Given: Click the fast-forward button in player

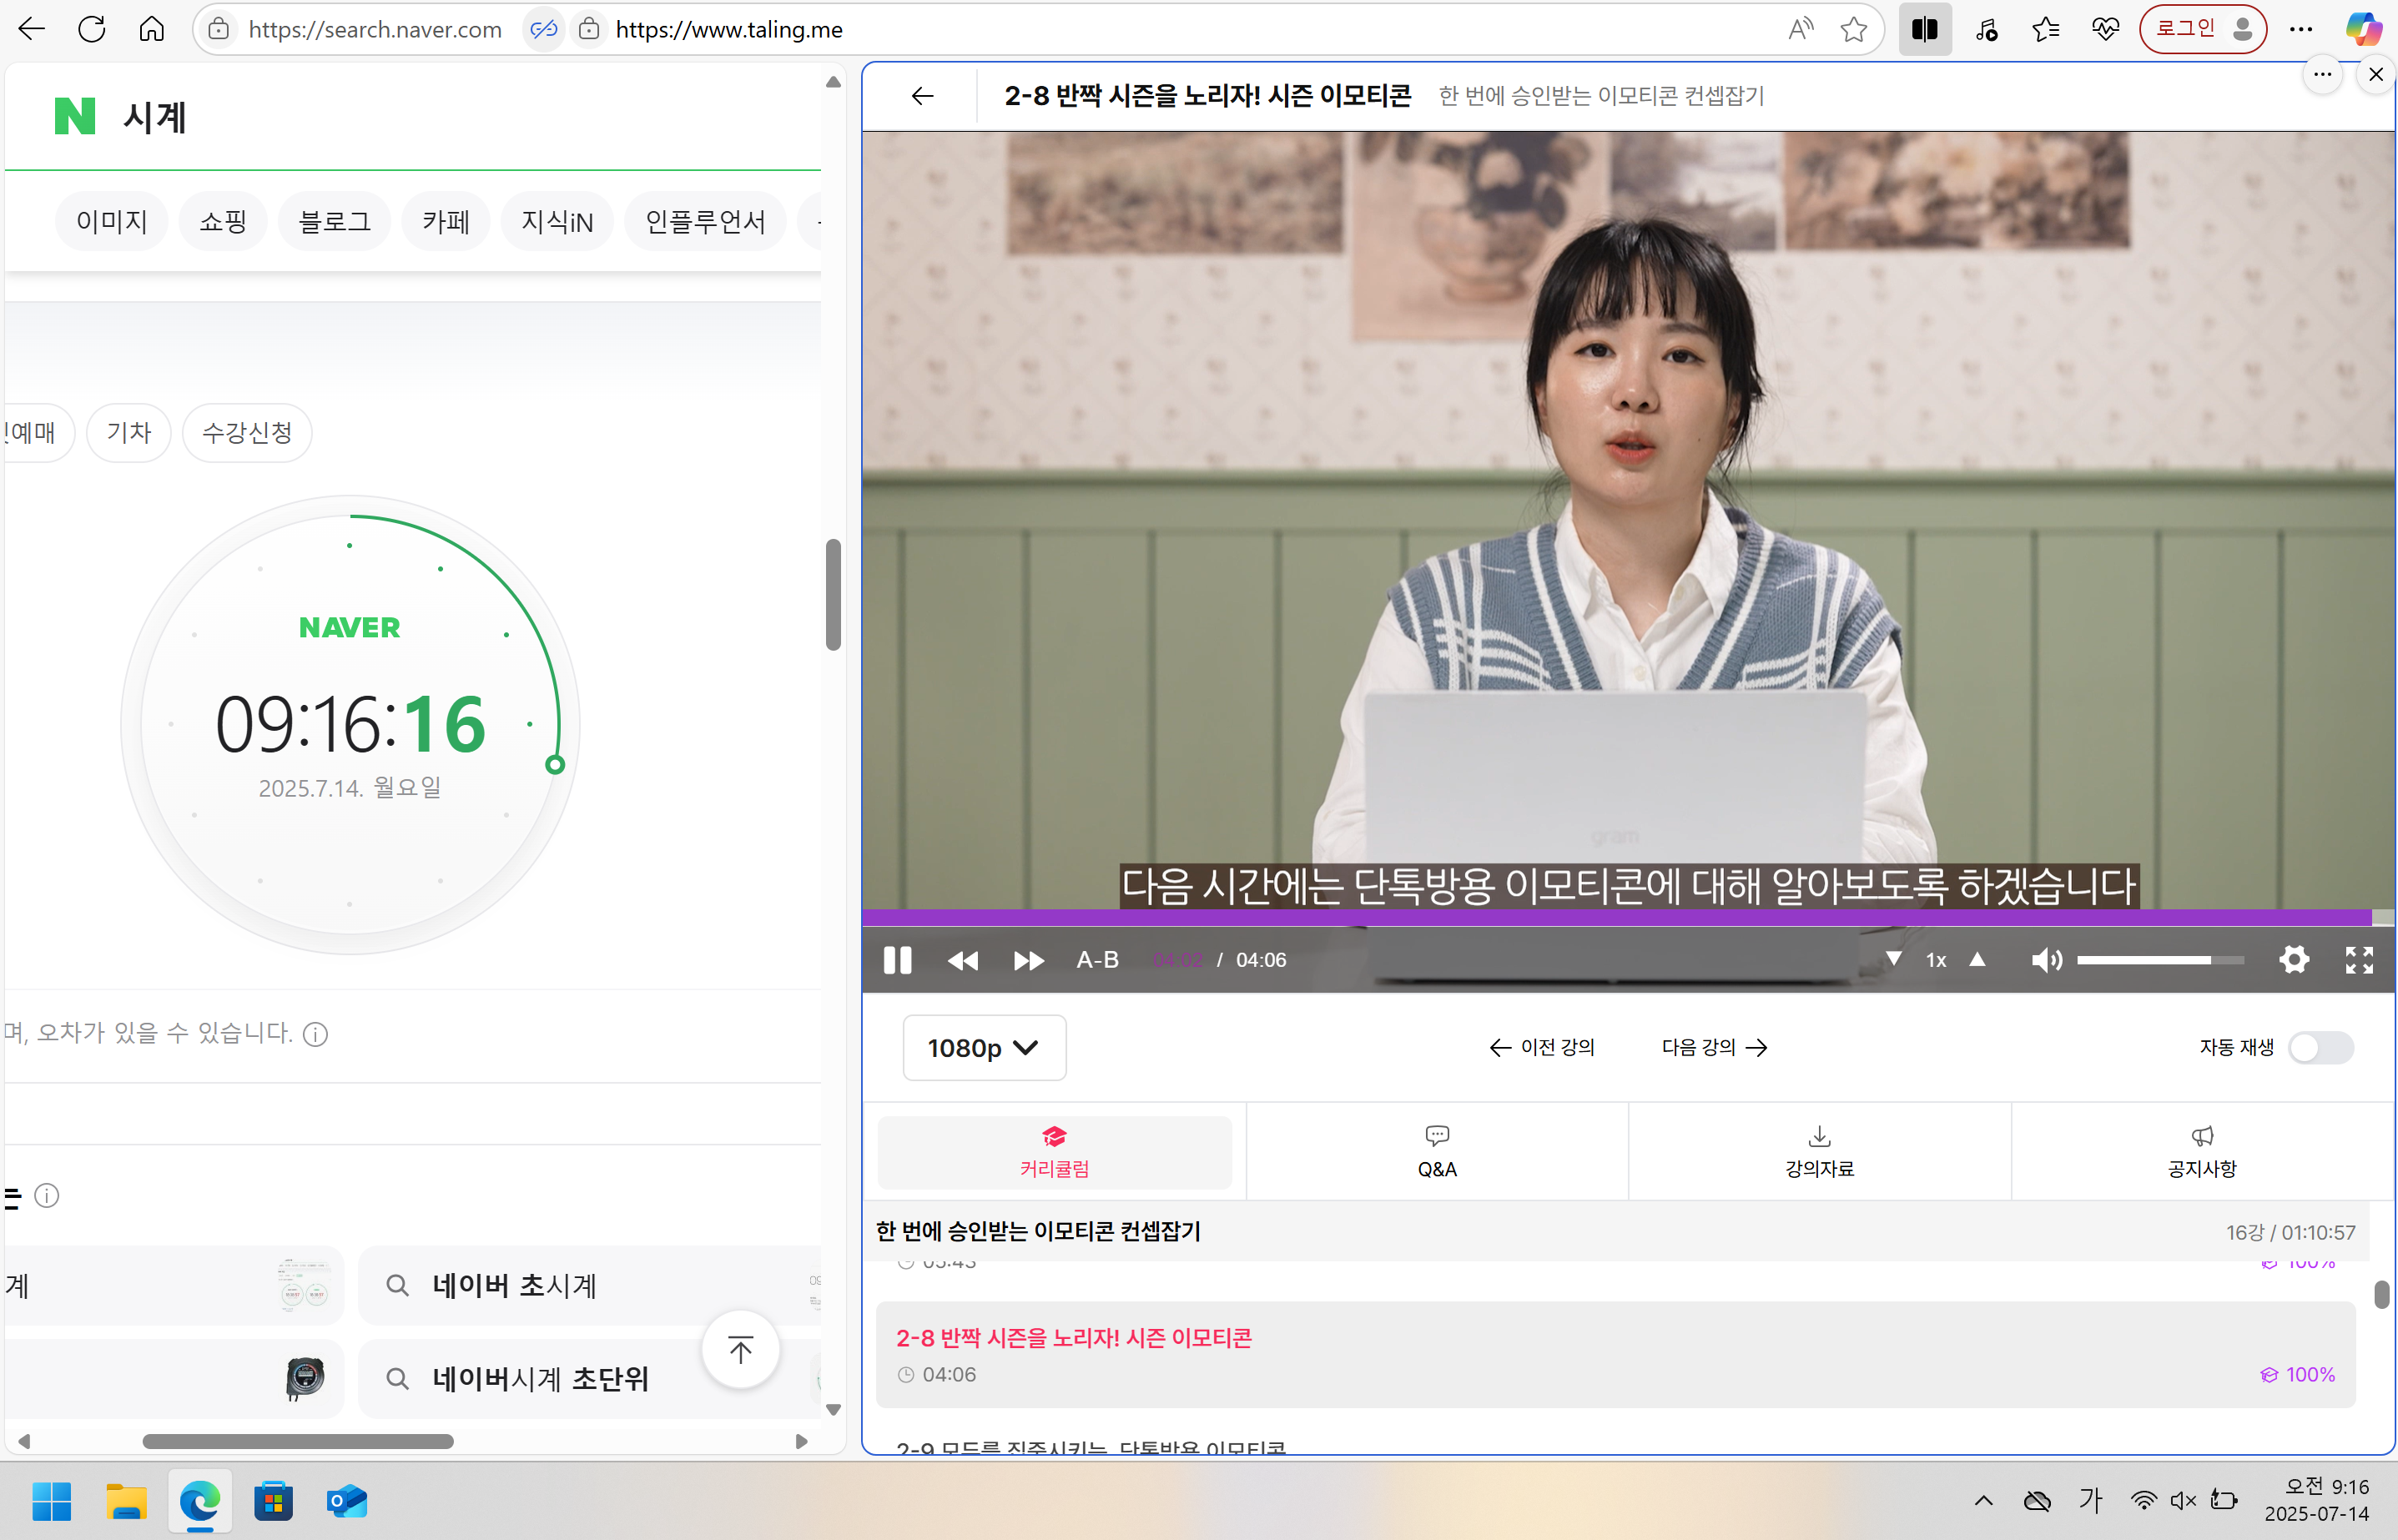Looking at the screenshot, I should point(1028,960).
